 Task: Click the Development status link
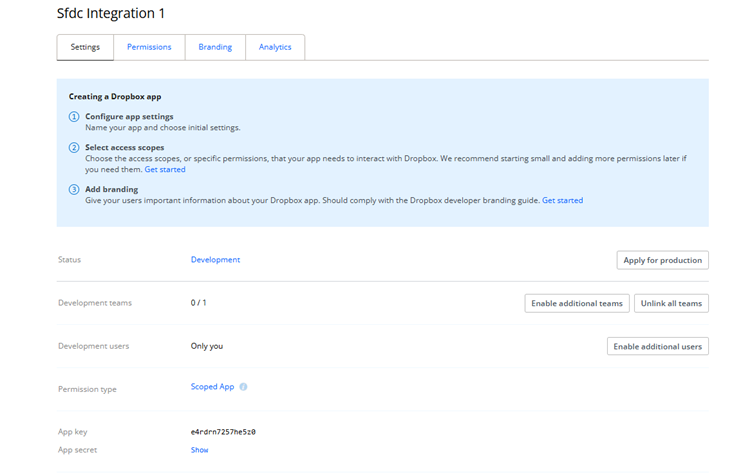pyautogui.click(x=215, y=260)
